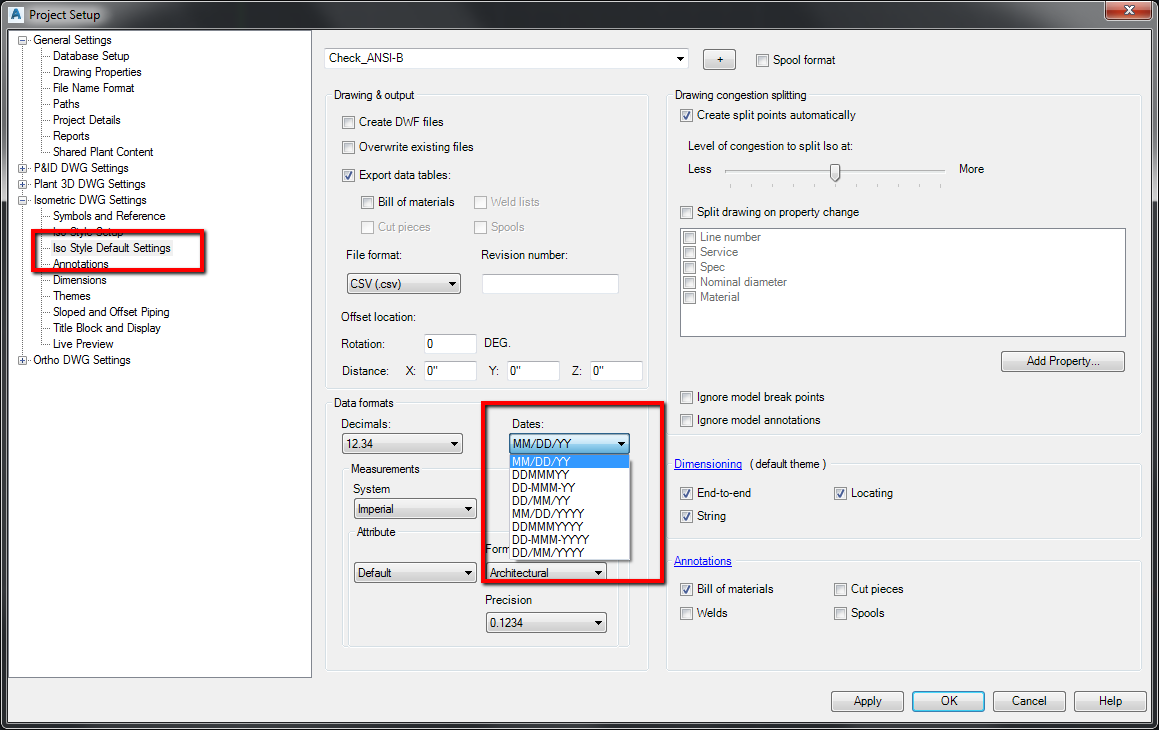Viewport: 1159px width, 730px height.
Task: Click inside the Revision number field
Action: pyautogui.click(x=550, y=283)
